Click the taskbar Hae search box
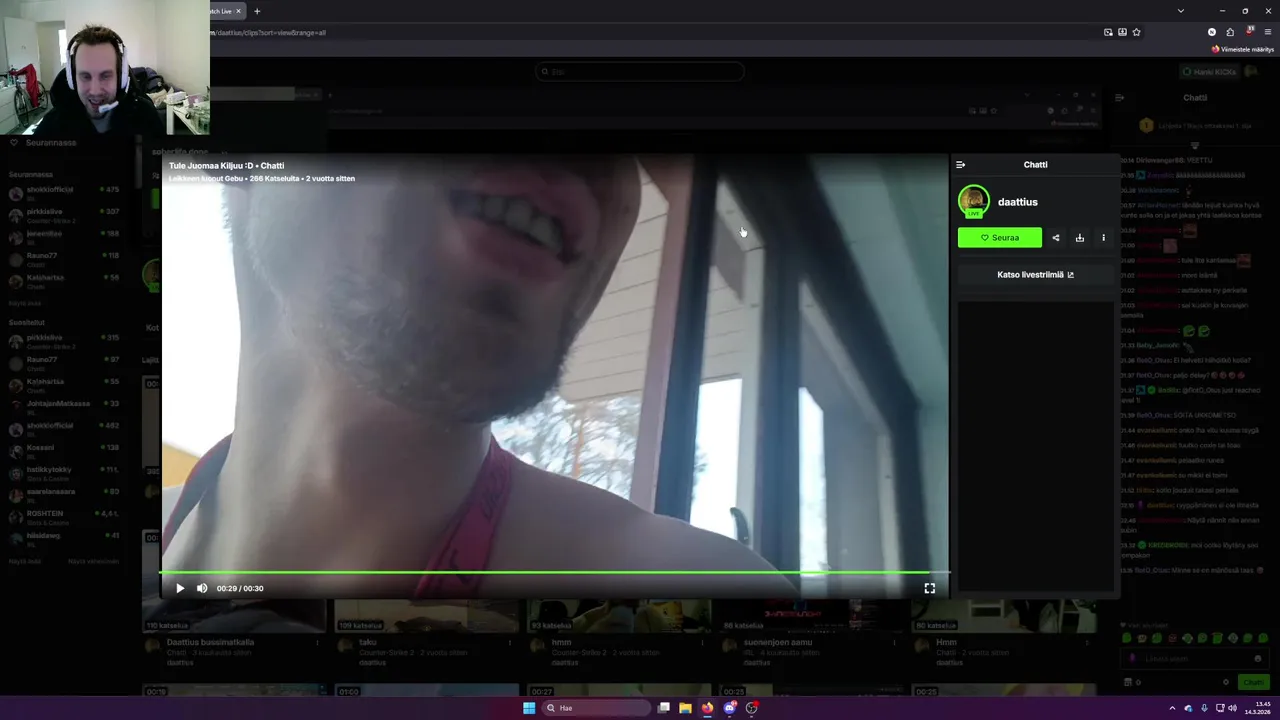 595,708
